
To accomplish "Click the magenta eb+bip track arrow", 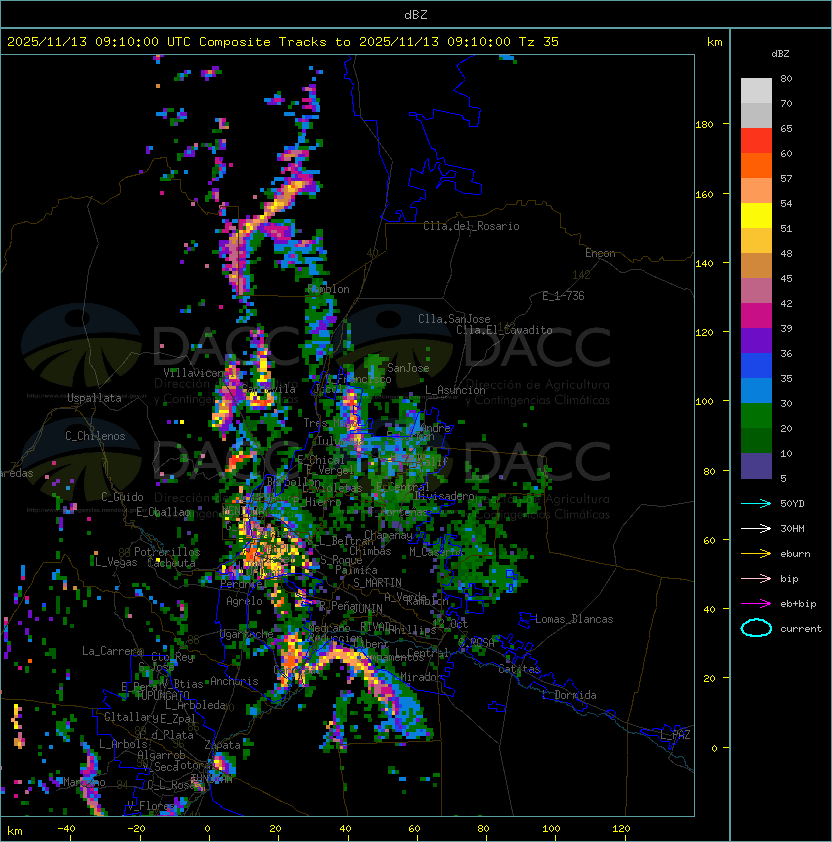I will [x=756, y=604].
